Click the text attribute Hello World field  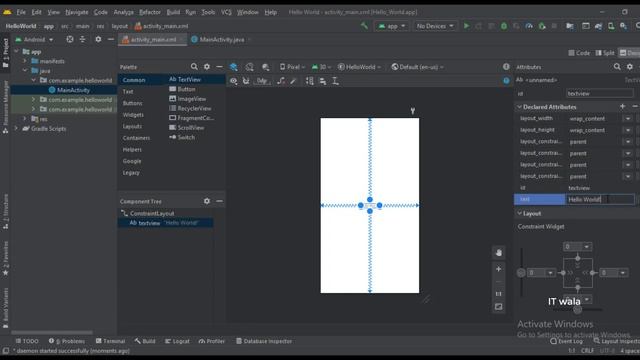pyautogui.click(x=600, y=200)
